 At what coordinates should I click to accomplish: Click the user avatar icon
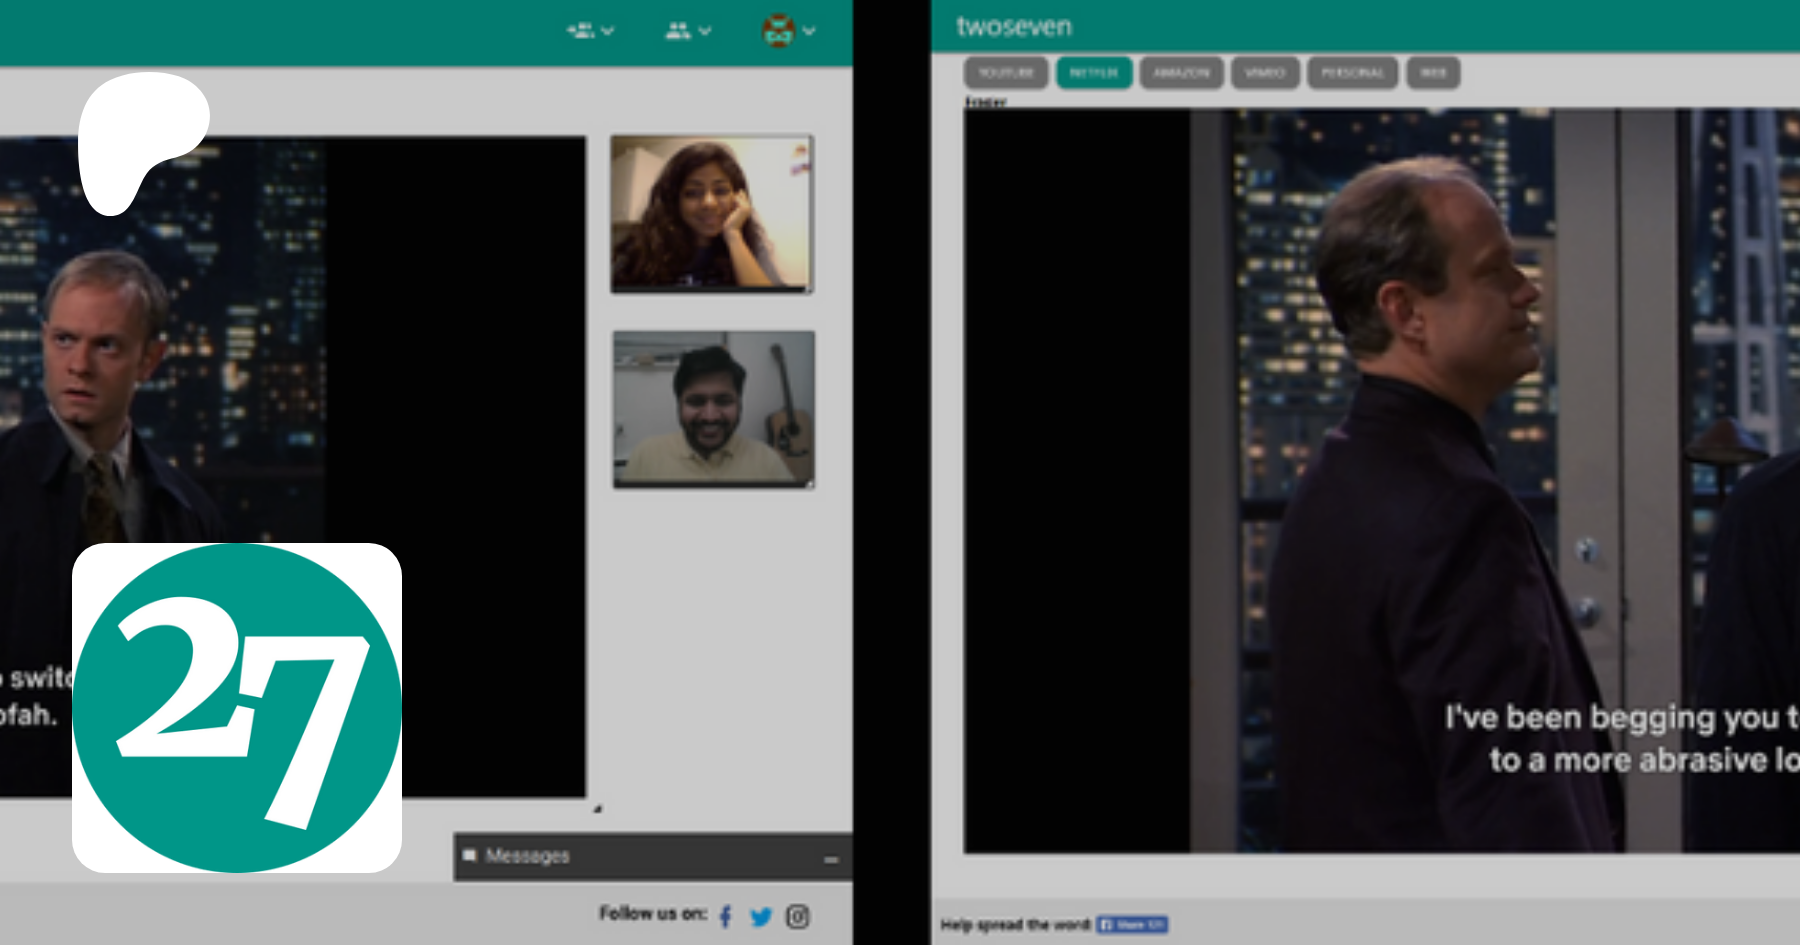[x=778, y=31]
